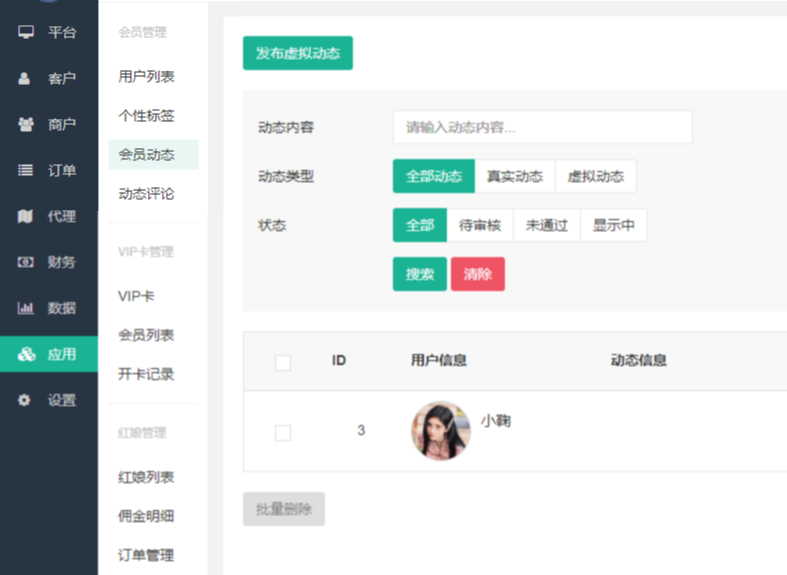Select 真实动态 type filter
Image resolution: width=787 pixels, height=575 pixels.
pyautogui.click(x=515, y=176)
